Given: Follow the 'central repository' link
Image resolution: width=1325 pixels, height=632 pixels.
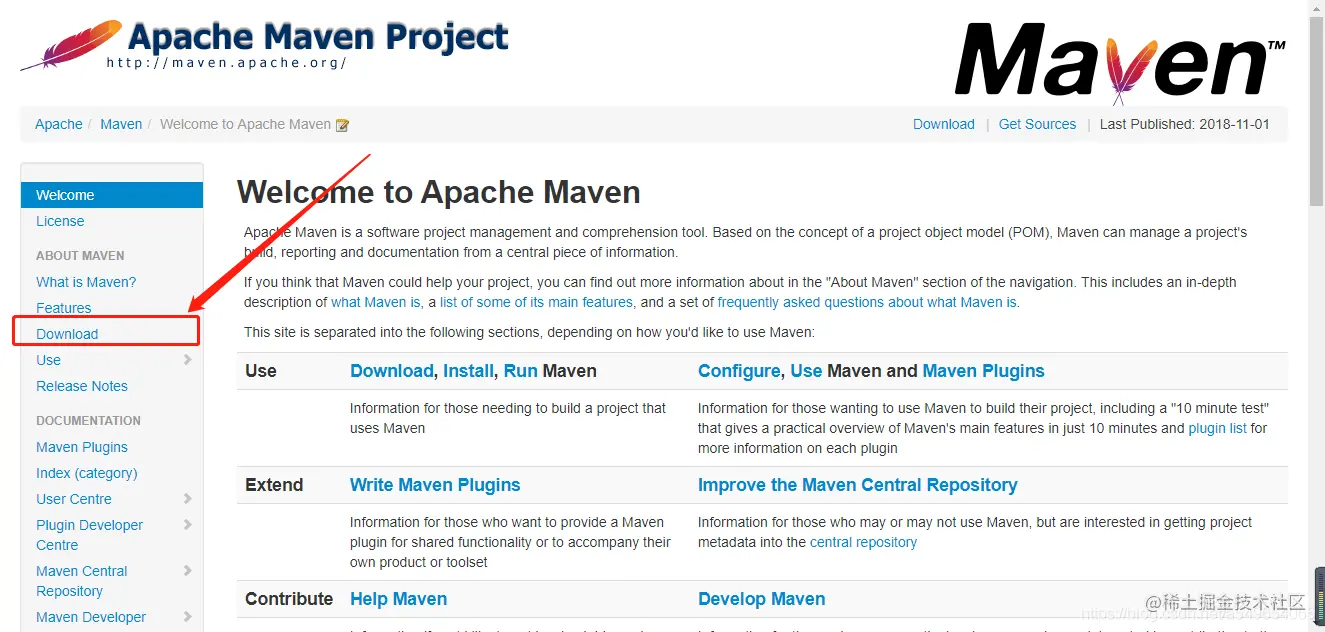Looking at the screenshot, I should (x=863, y=542).
